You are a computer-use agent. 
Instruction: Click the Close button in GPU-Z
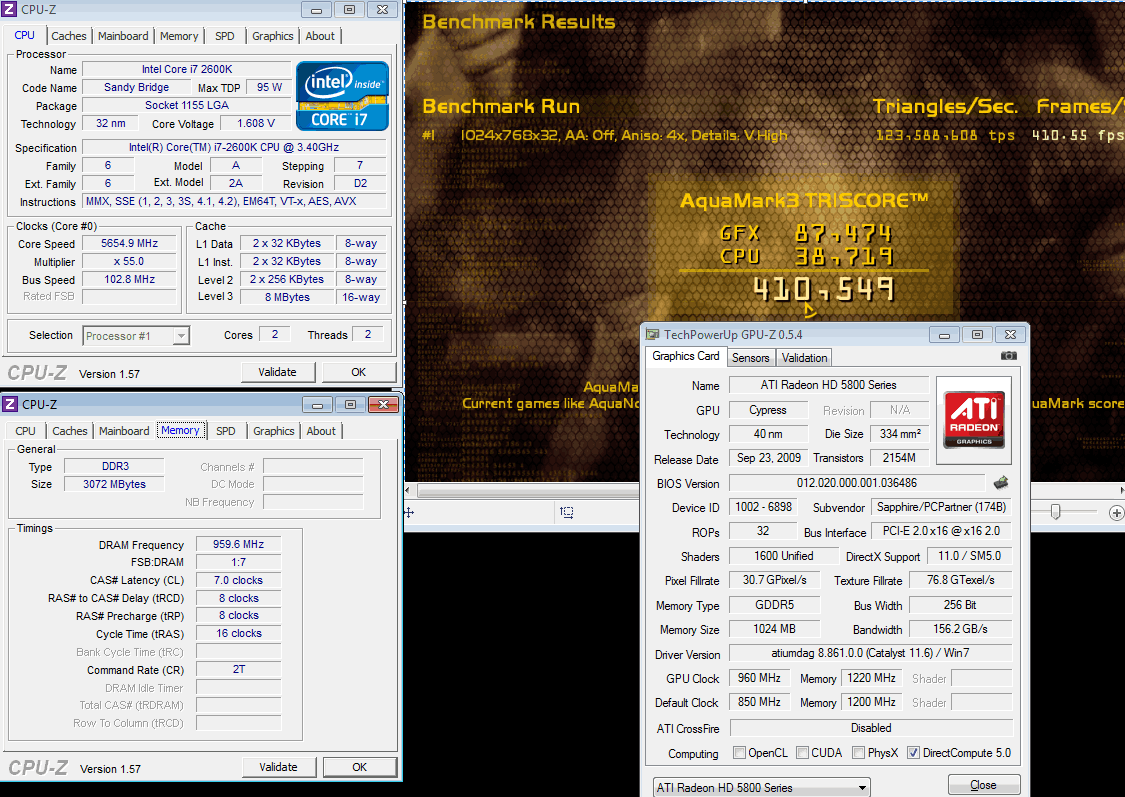[984, 785]
